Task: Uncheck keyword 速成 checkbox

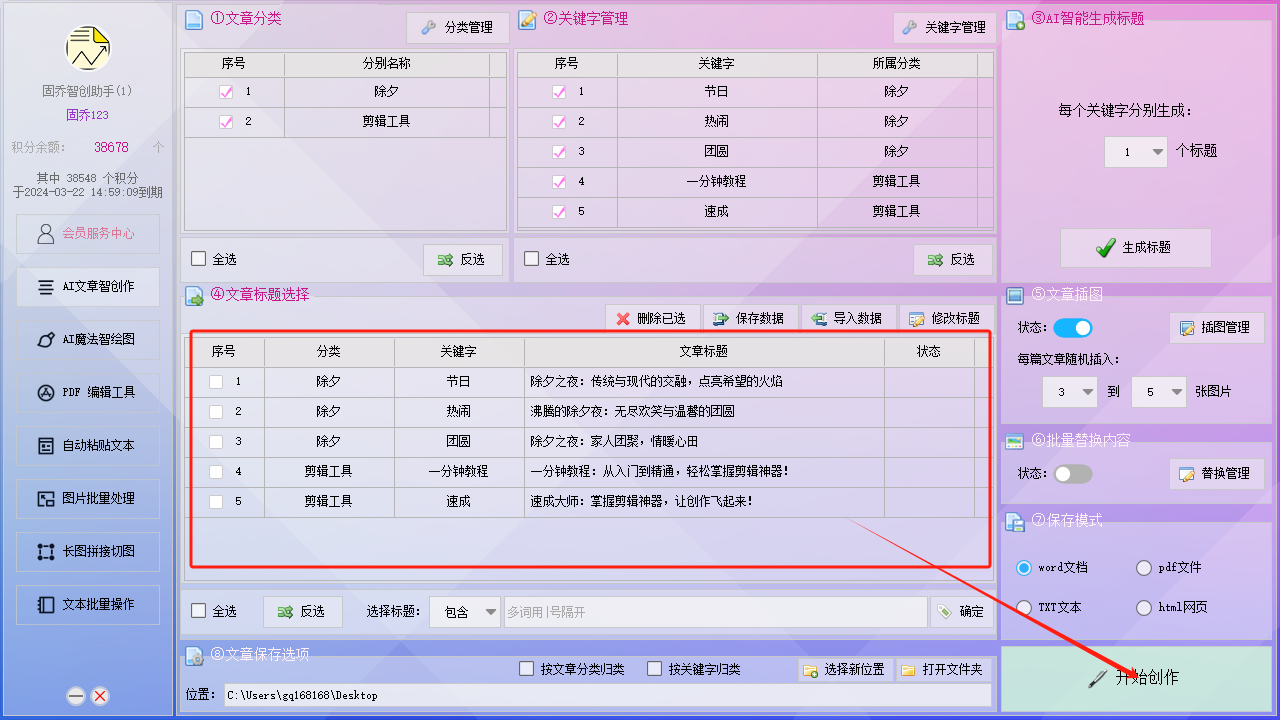Action: click(x=559, y=211)
